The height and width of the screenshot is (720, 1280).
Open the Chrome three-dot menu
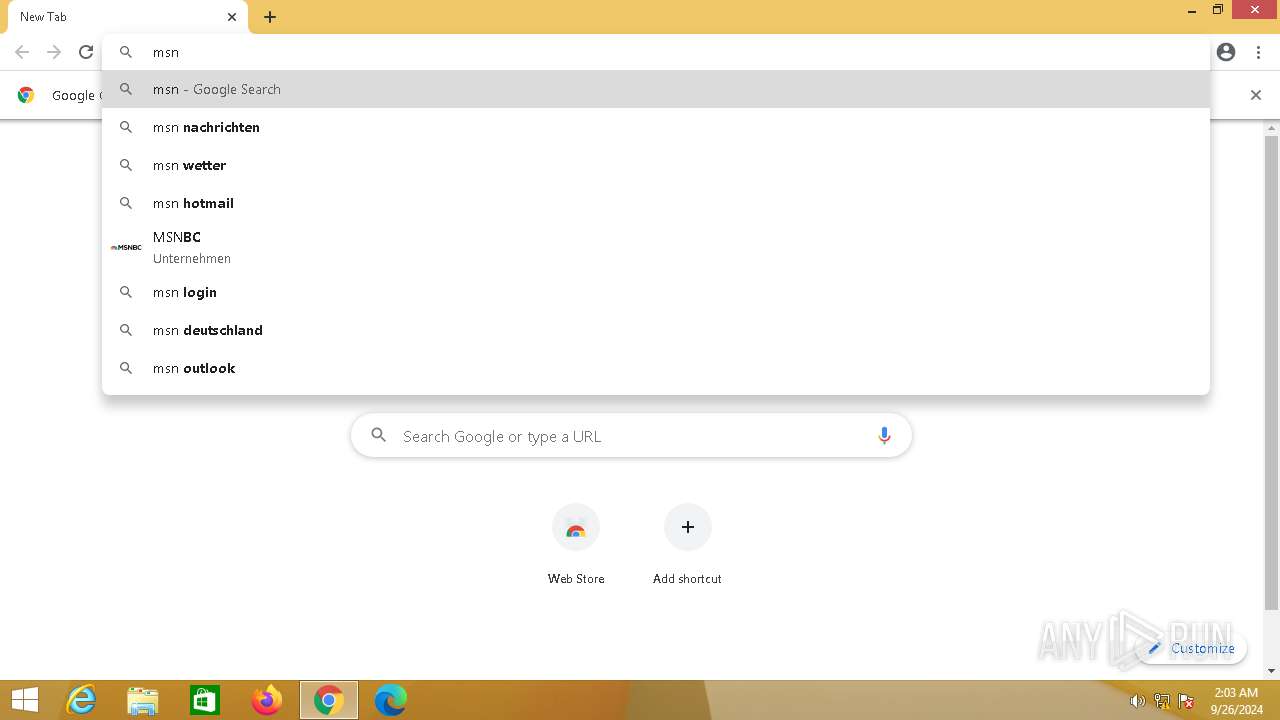(x=1258, y=52)
